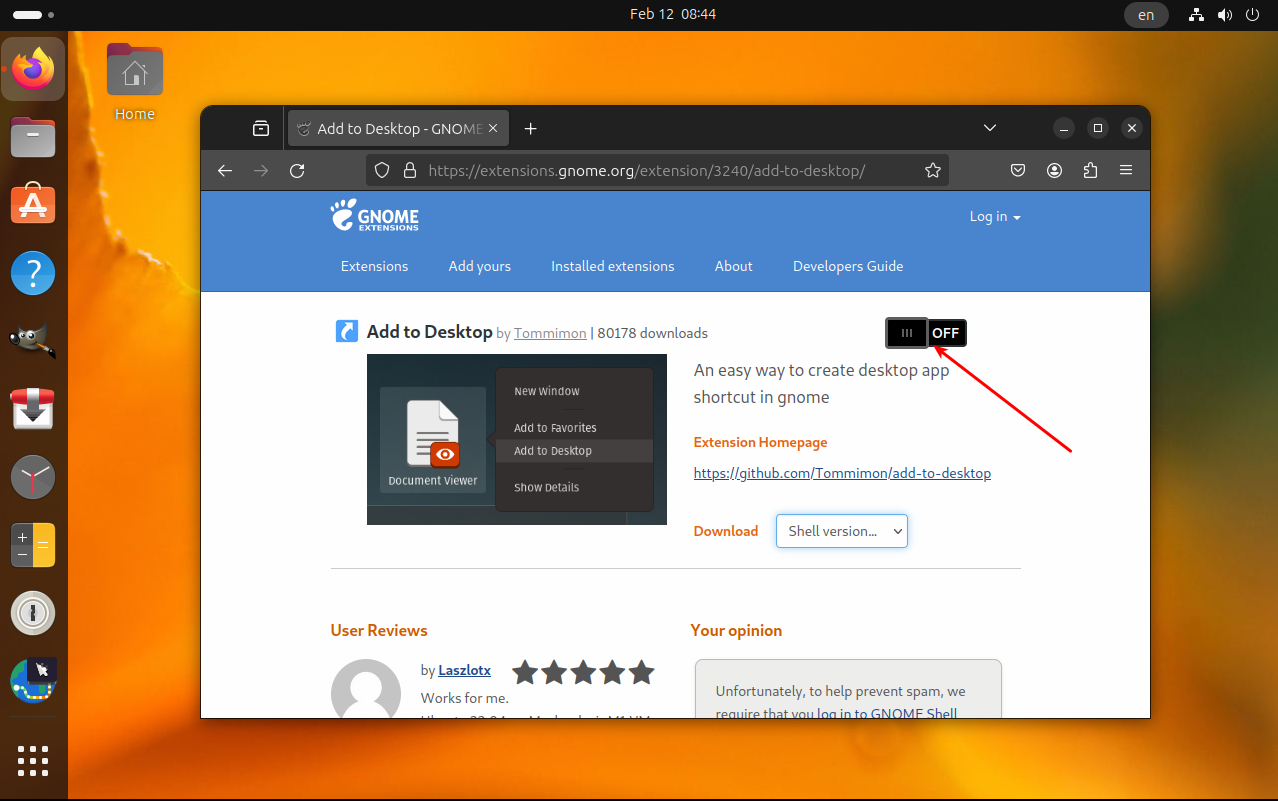Image resolution: width=1278 pixels, height=801 pixels.
Task: Open the list all tabs chevron
Action: [989, 128]
